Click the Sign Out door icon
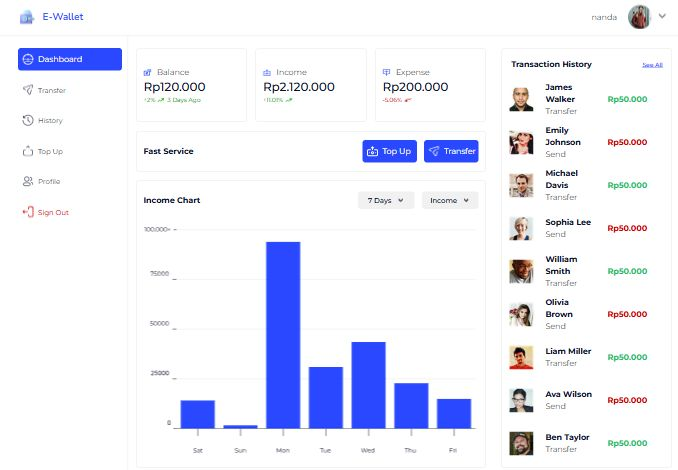This screenshot has height=470, width=678. tap(28, 212)
